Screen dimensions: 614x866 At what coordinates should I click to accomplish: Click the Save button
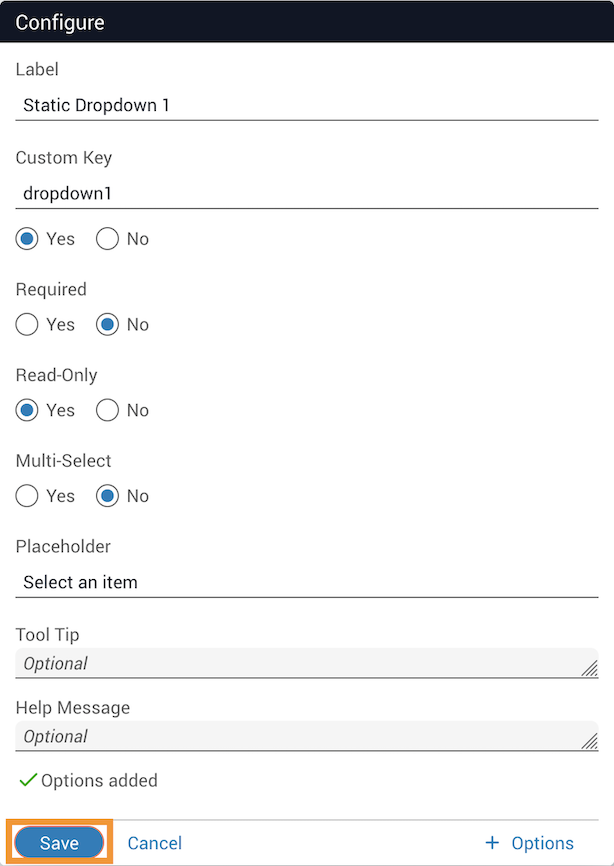click(59, 843)
